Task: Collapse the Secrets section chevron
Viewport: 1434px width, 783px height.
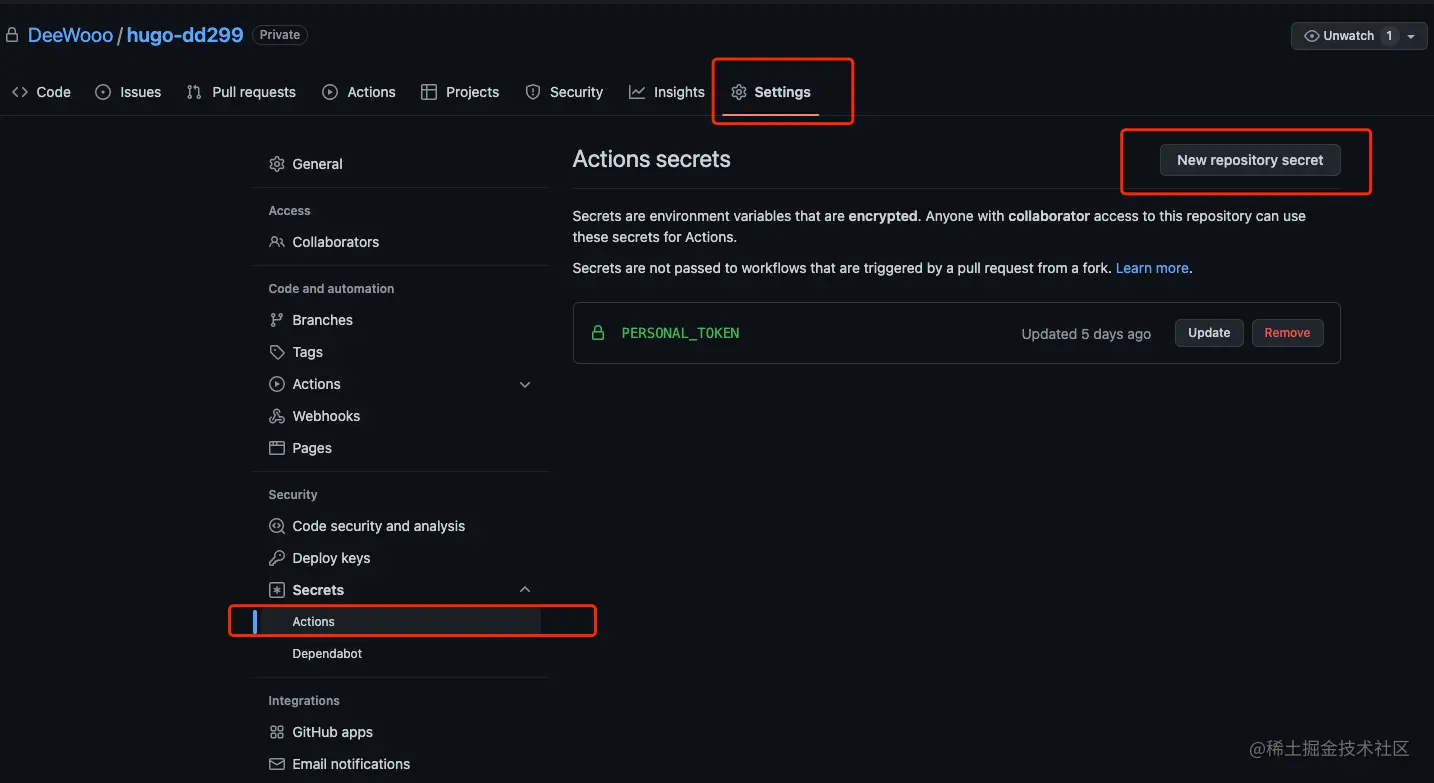Action: pos(525,590)
